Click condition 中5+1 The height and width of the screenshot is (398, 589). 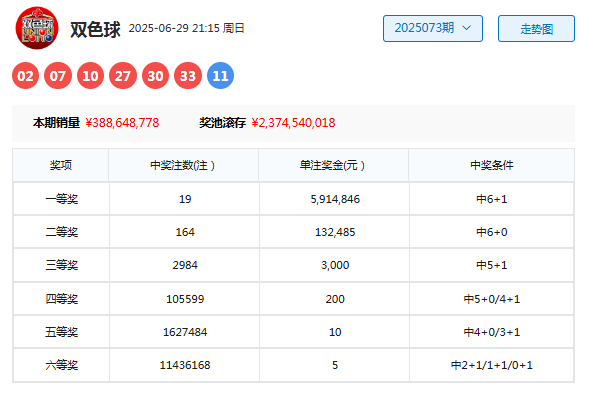coord(492,265)
